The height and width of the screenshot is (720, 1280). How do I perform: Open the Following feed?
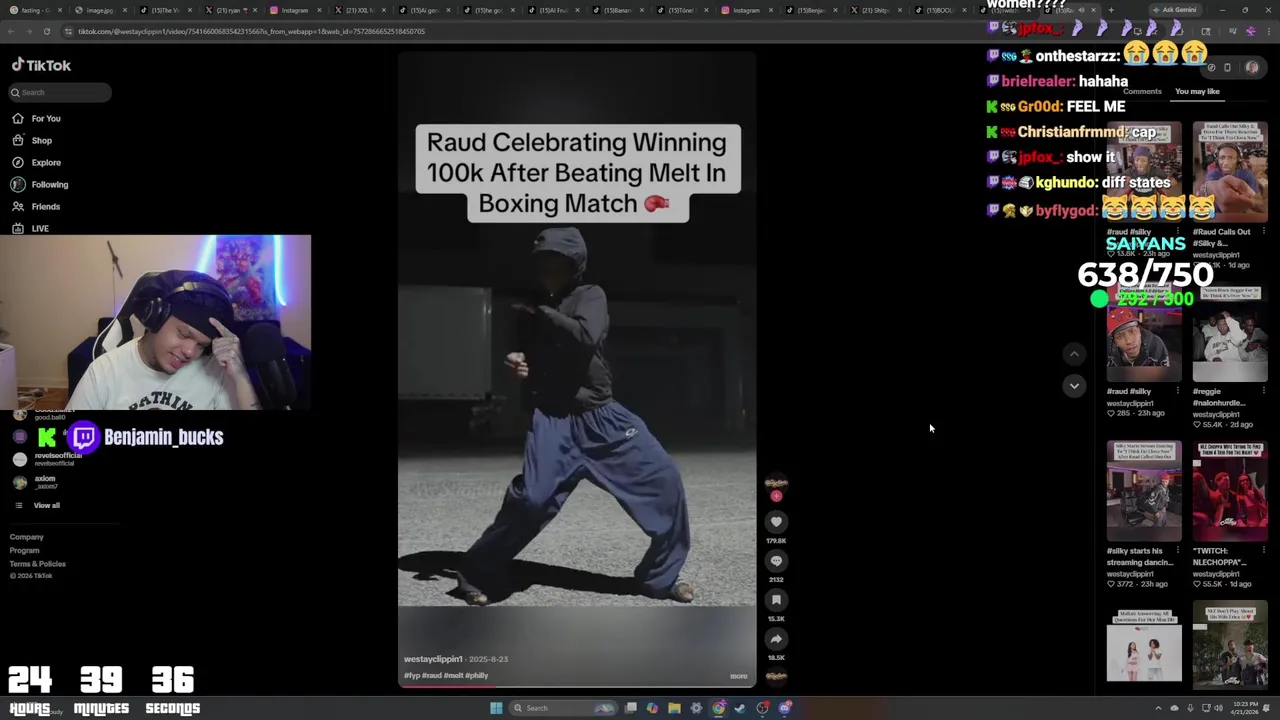pos(50,184)
